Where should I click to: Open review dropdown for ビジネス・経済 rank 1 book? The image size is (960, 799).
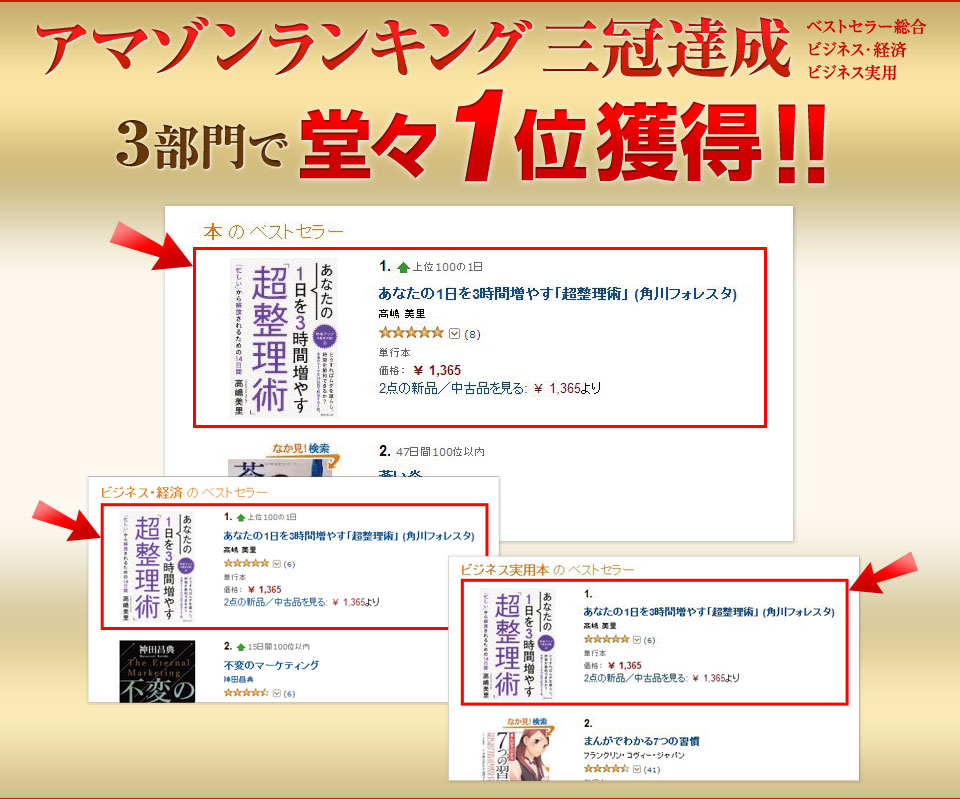coord(277,564)
